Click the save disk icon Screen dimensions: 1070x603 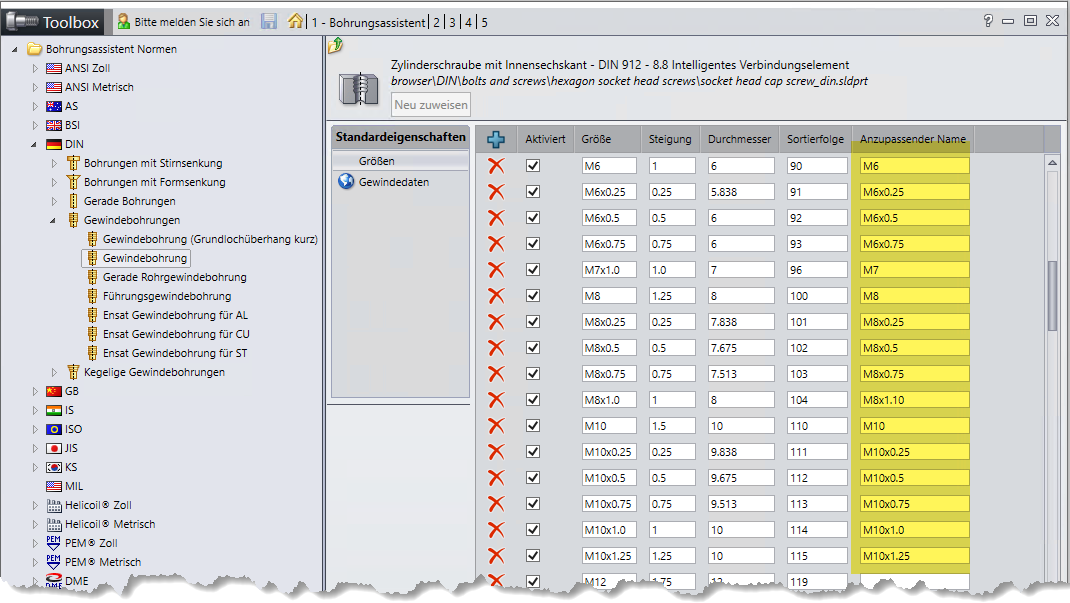[269, 21]
